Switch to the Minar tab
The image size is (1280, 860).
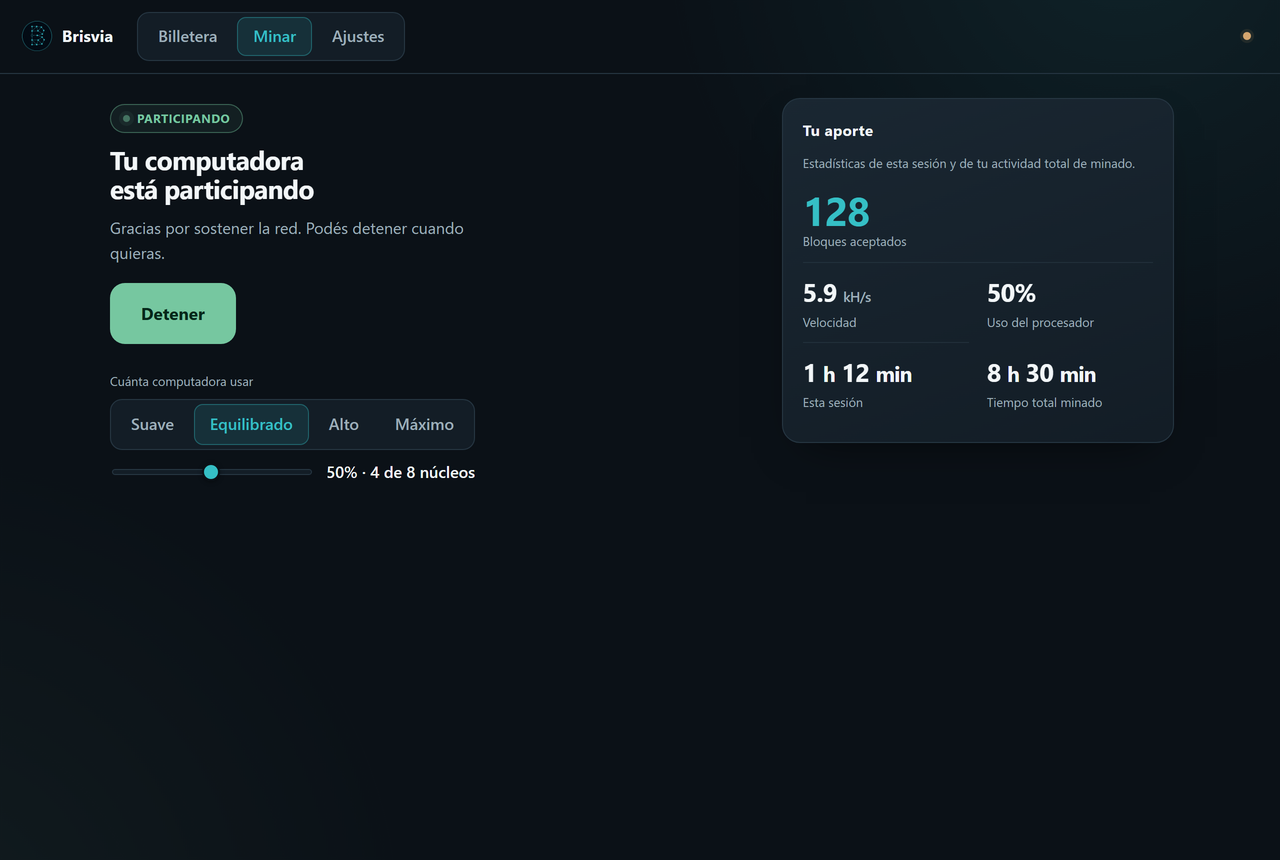[274, 36]
